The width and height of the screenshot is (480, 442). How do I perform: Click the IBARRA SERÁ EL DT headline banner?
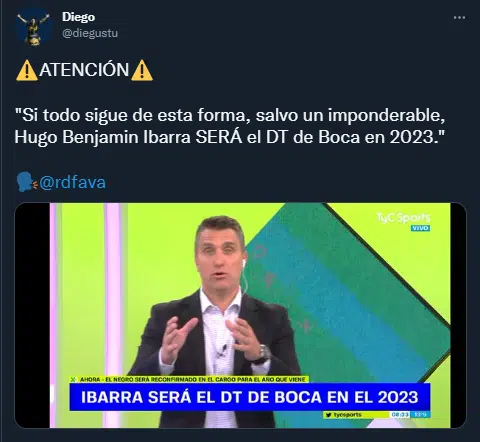(250, 397)
